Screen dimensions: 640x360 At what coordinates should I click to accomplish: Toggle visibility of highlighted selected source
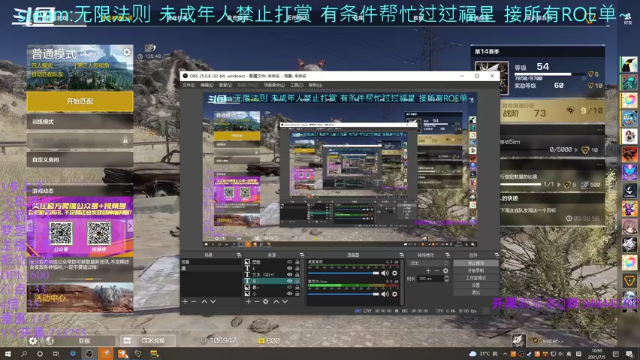point(289,281)
